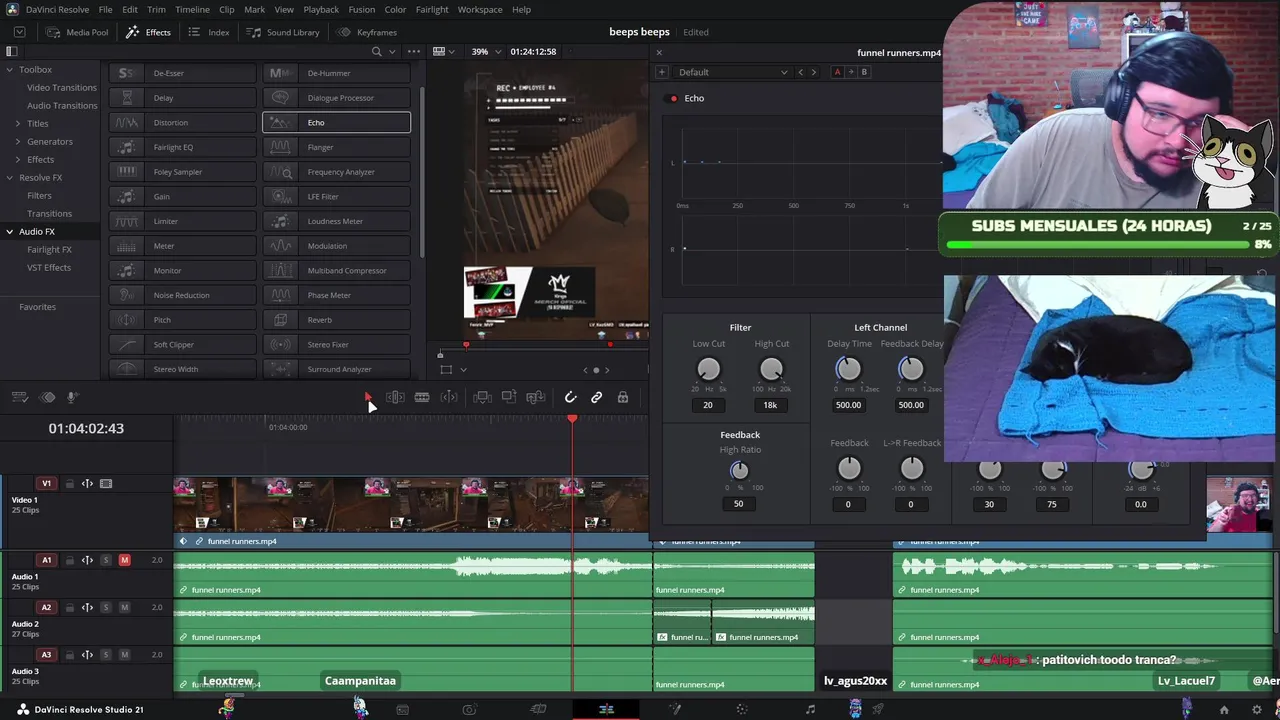This screenshot has width=1280, height=720.
Task: Lock the Video 1 track
Action: click(70, 484)
